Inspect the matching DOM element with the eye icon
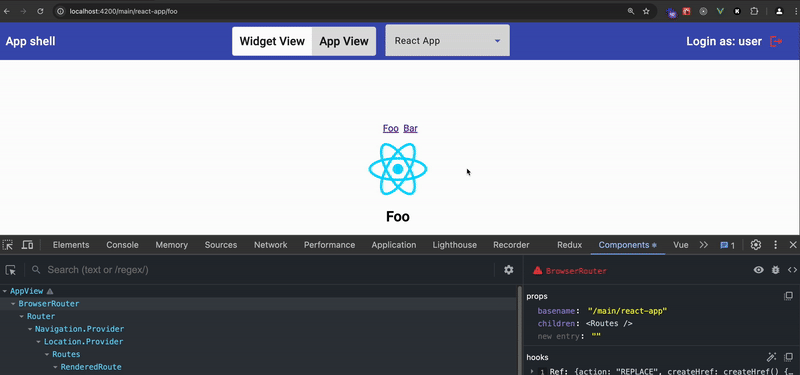The width and height of the screenshot is (800, 375). pyautogui.click(x=759, y=270)
